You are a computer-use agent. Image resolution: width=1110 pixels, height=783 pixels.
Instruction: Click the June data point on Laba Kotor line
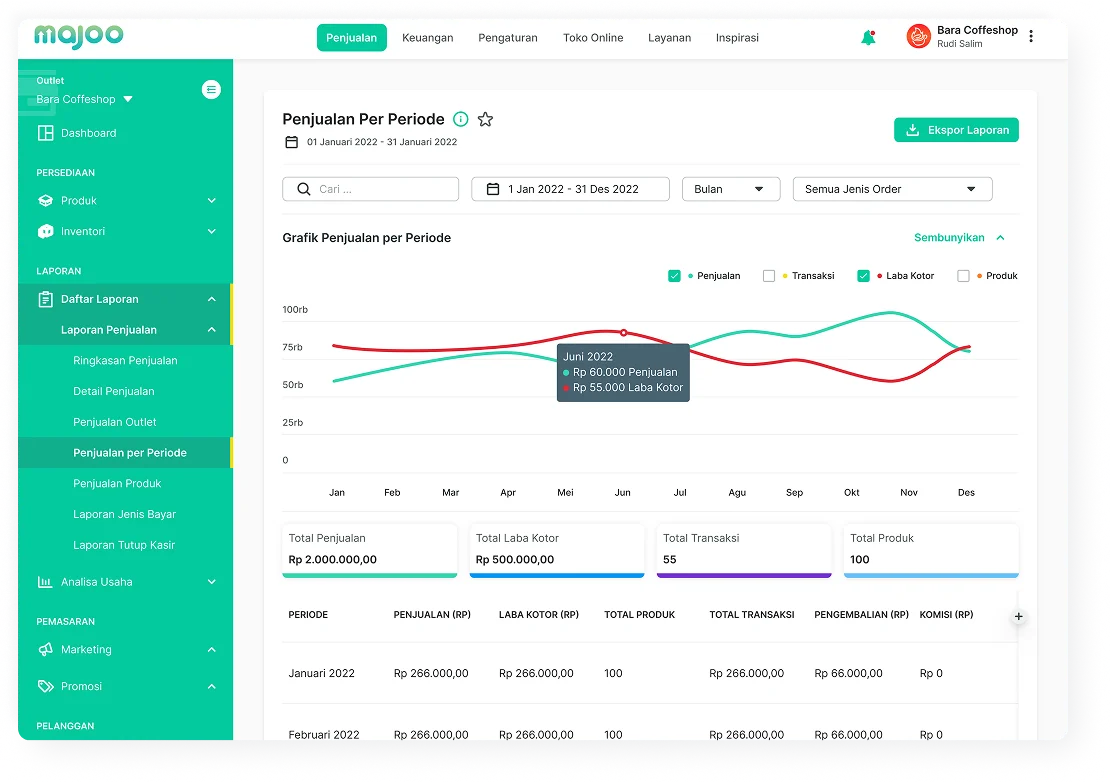click(624, 332)
